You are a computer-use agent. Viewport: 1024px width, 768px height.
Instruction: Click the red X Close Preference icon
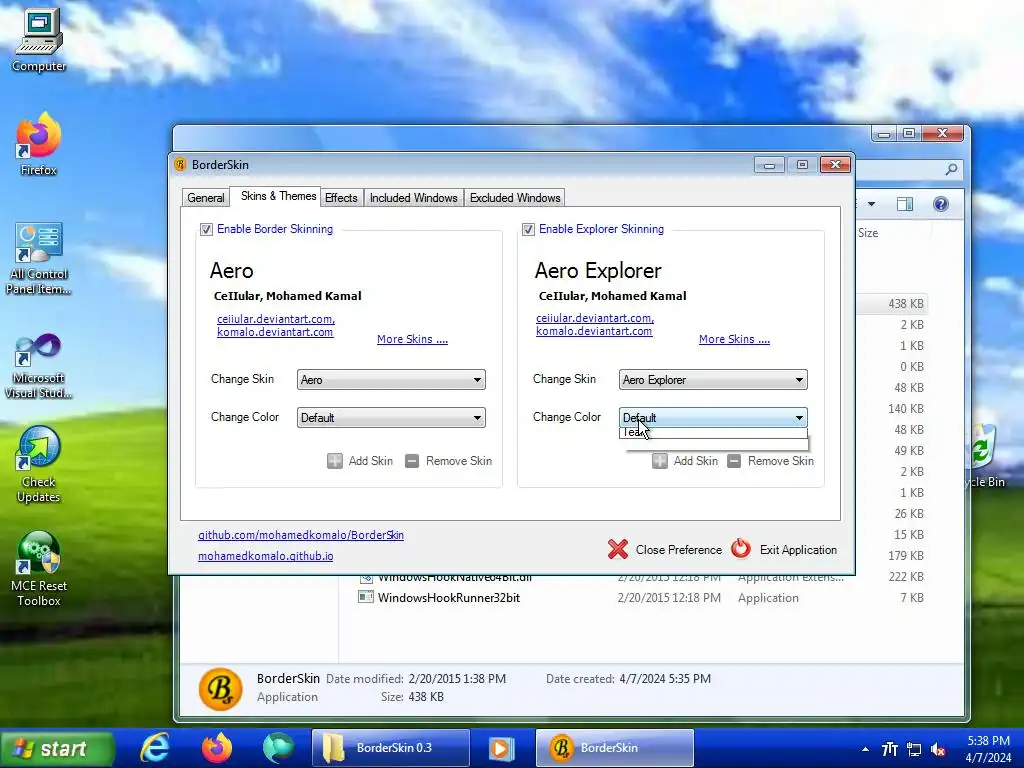[x=618, y=549]
